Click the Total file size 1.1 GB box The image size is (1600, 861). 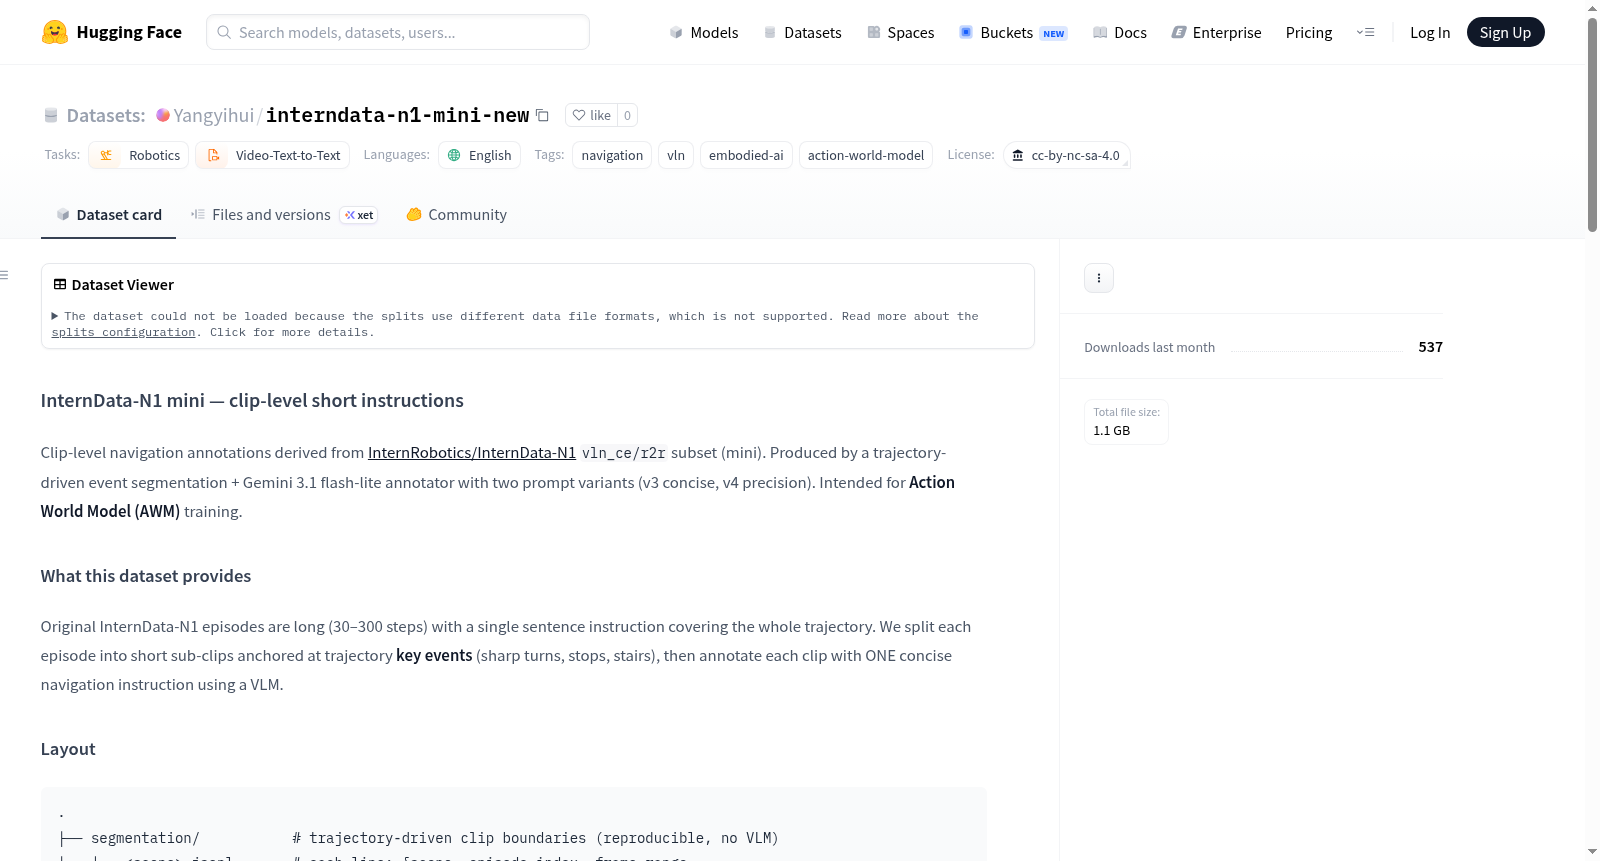coord(1126,422)
